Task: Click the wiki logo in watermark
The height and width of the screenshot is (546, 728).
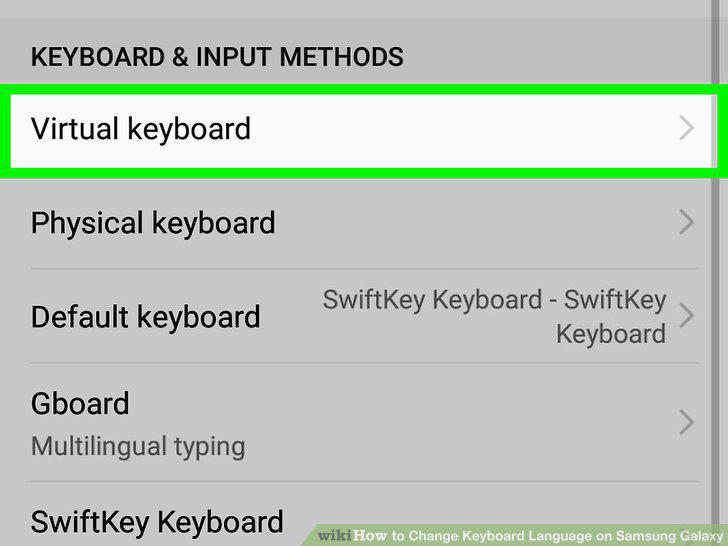Action: click(335, 536)
